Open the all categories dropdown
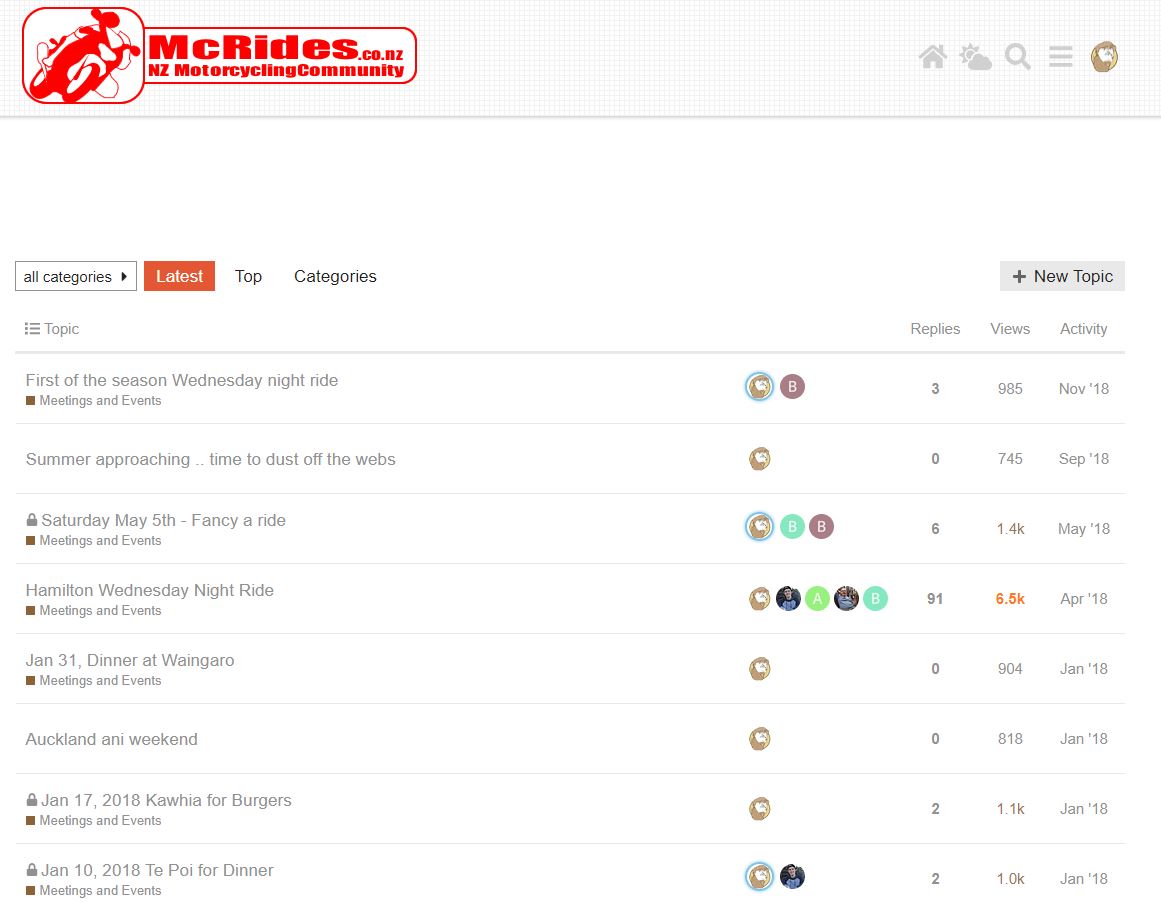This screenshot has height=902, width=1161. (75, 276)
